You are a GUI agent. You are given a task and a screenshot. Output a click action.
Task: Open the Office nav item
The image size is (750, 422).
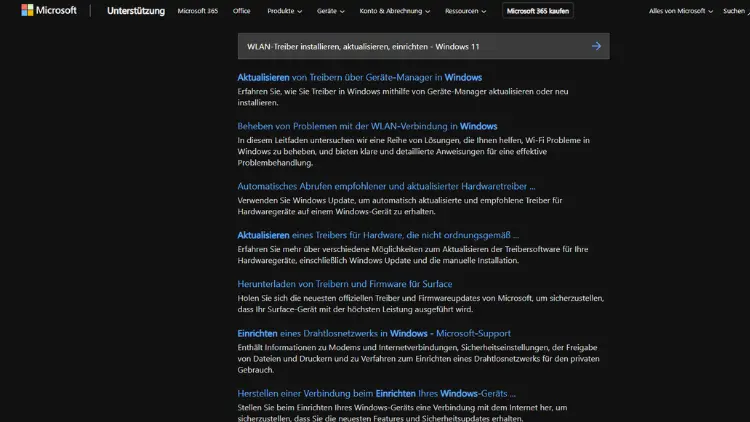click(242, 11)
